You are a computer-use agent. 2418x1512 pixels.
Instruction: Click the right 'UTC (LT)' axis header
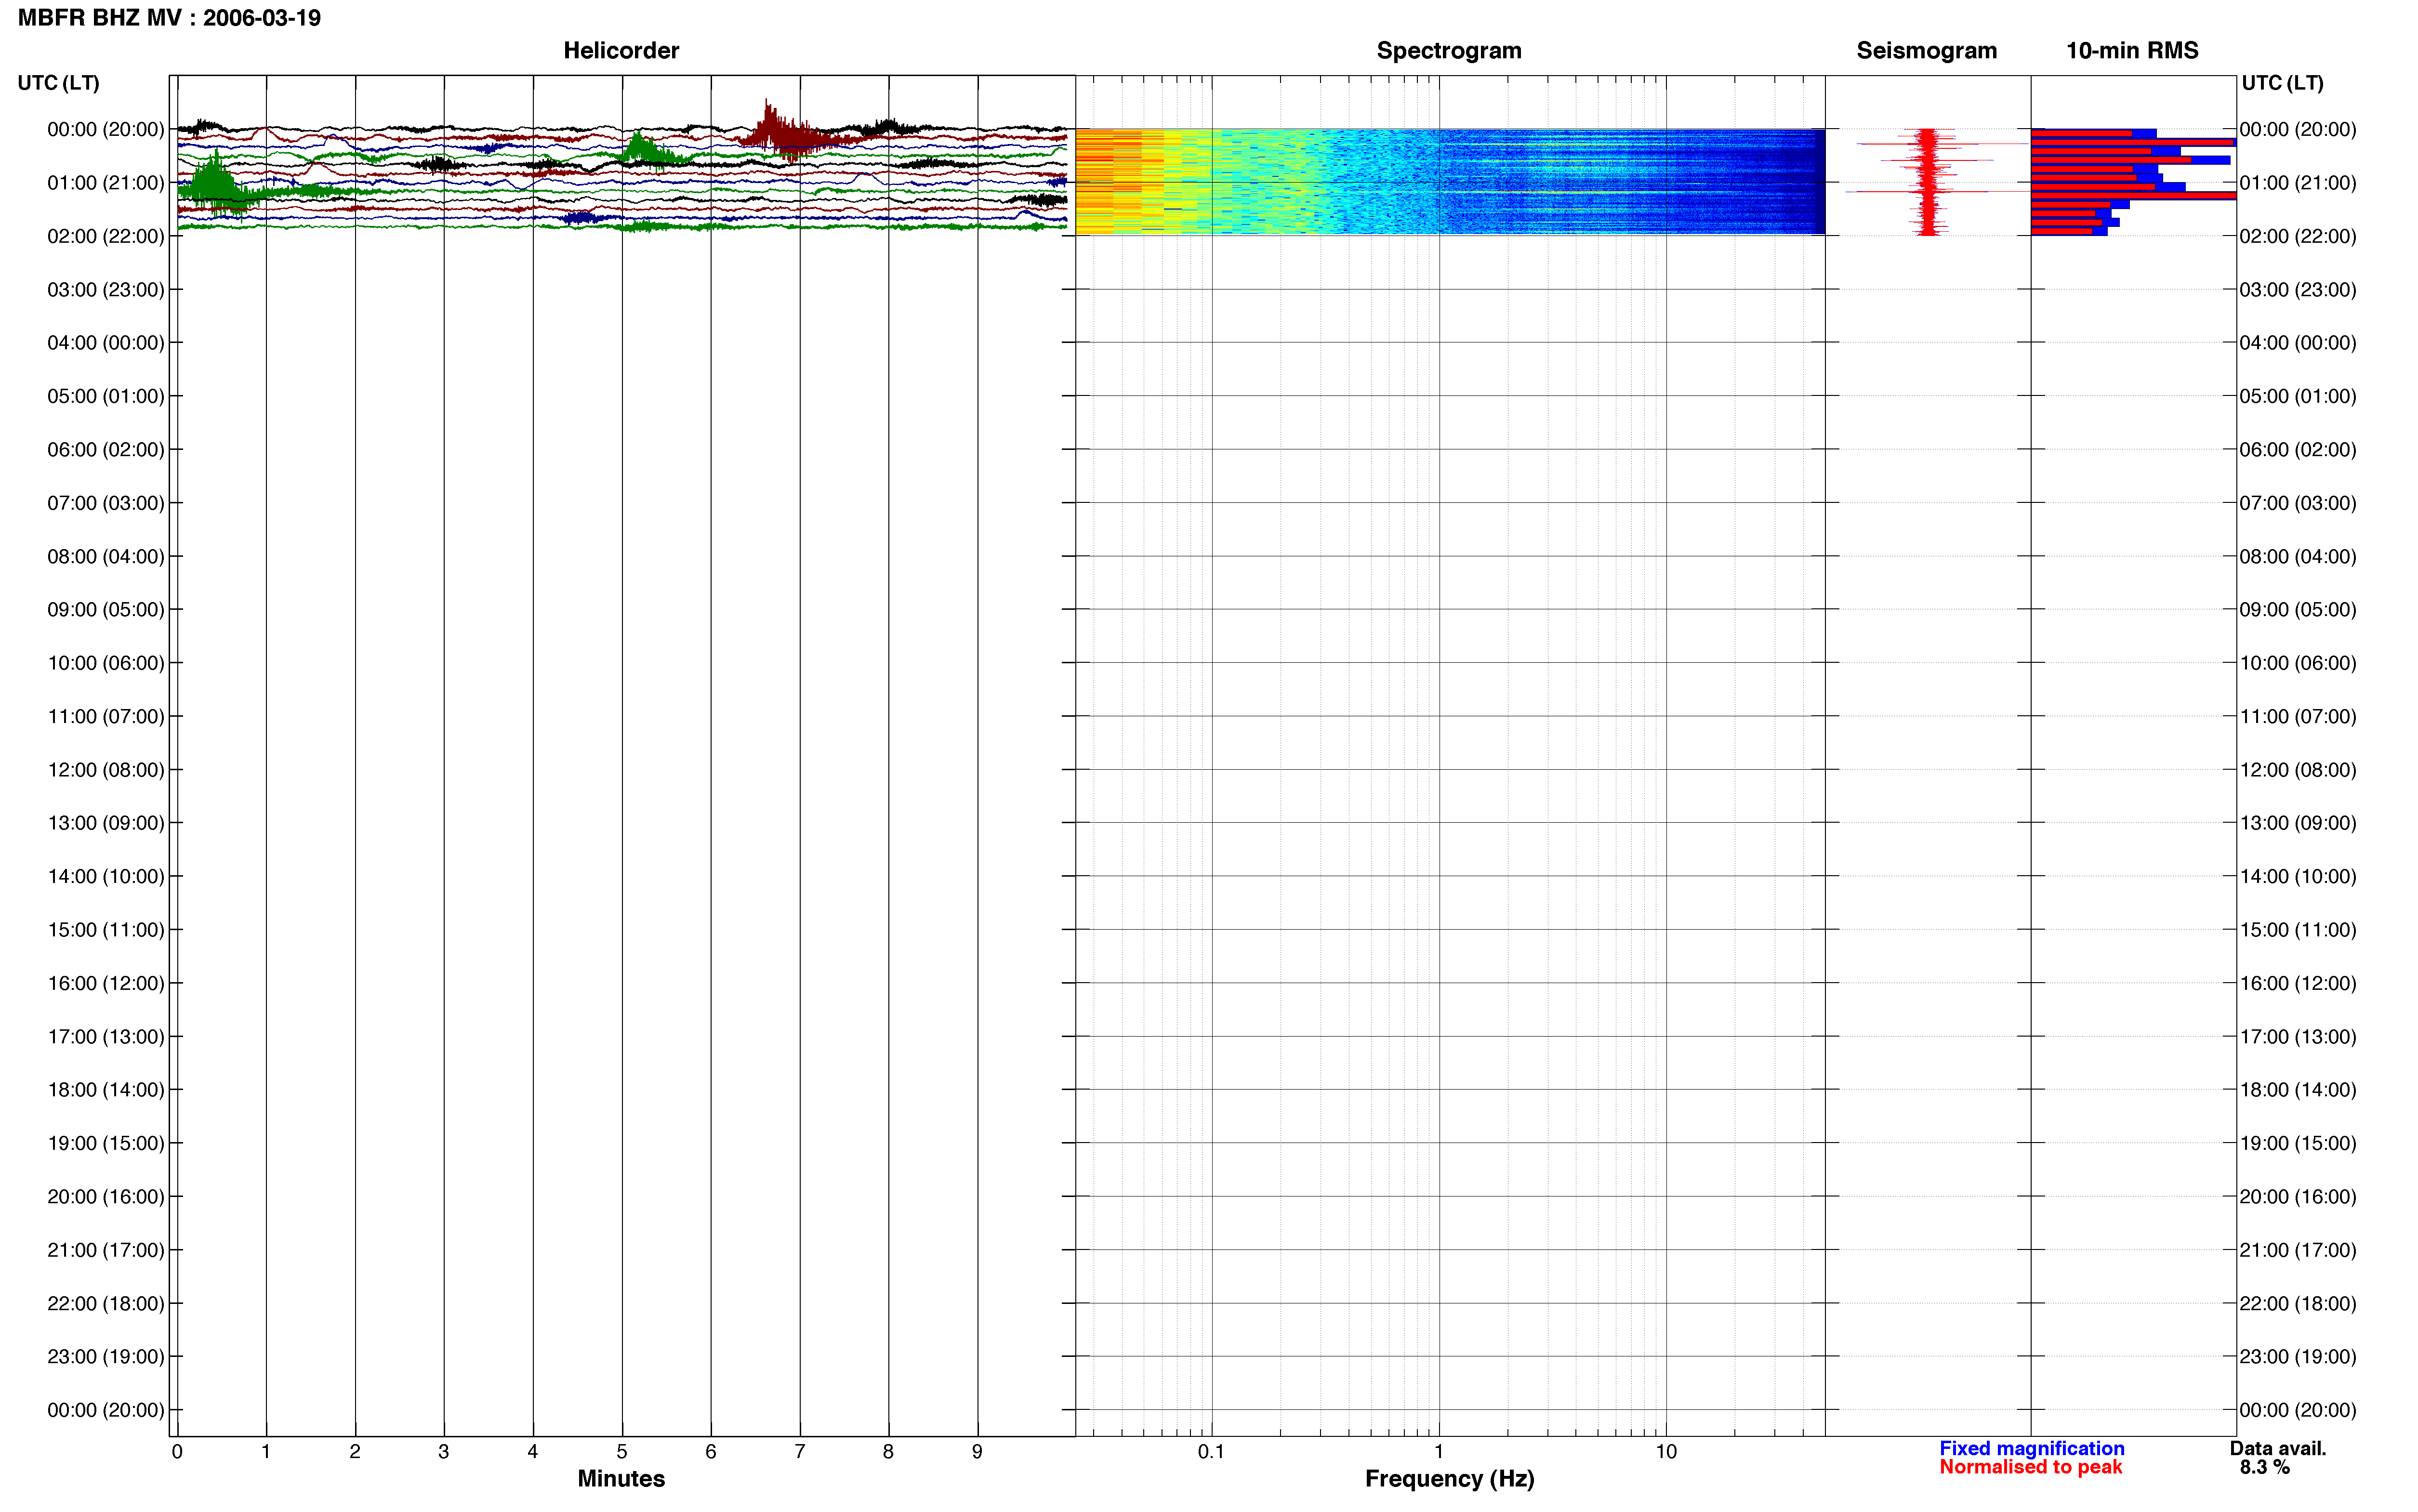[x=2282, y=83]
